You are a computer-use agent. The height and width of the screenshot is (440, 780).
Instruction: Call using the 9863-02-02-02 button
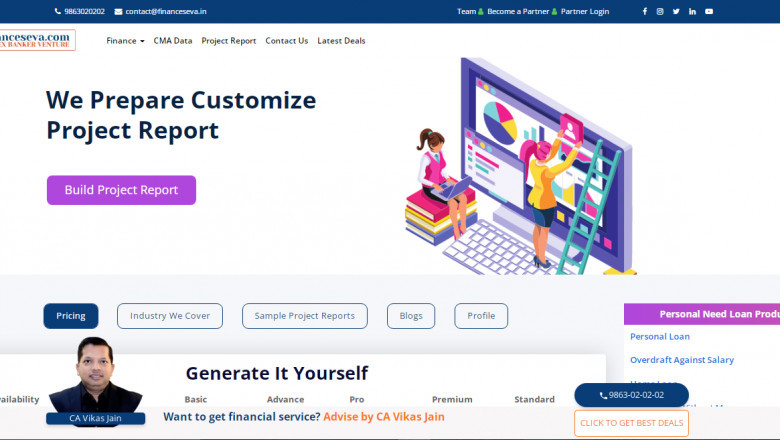[x=631, y=395]
